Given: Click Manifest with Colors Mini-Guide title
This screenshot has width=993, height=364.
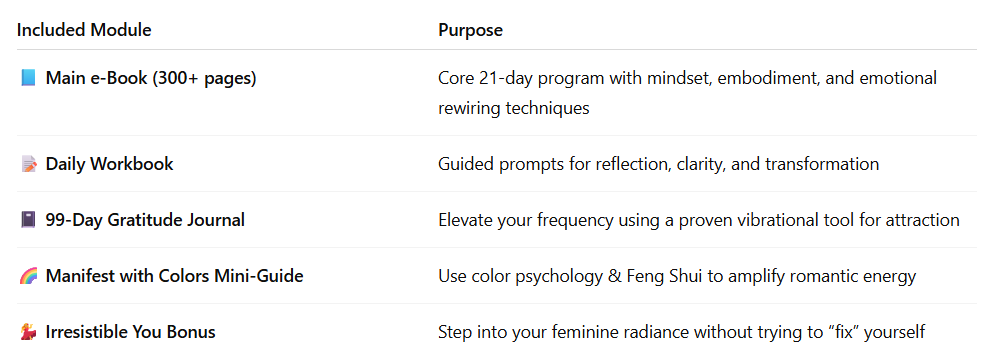Looking at the screenshot, I should tap(174, 276).
